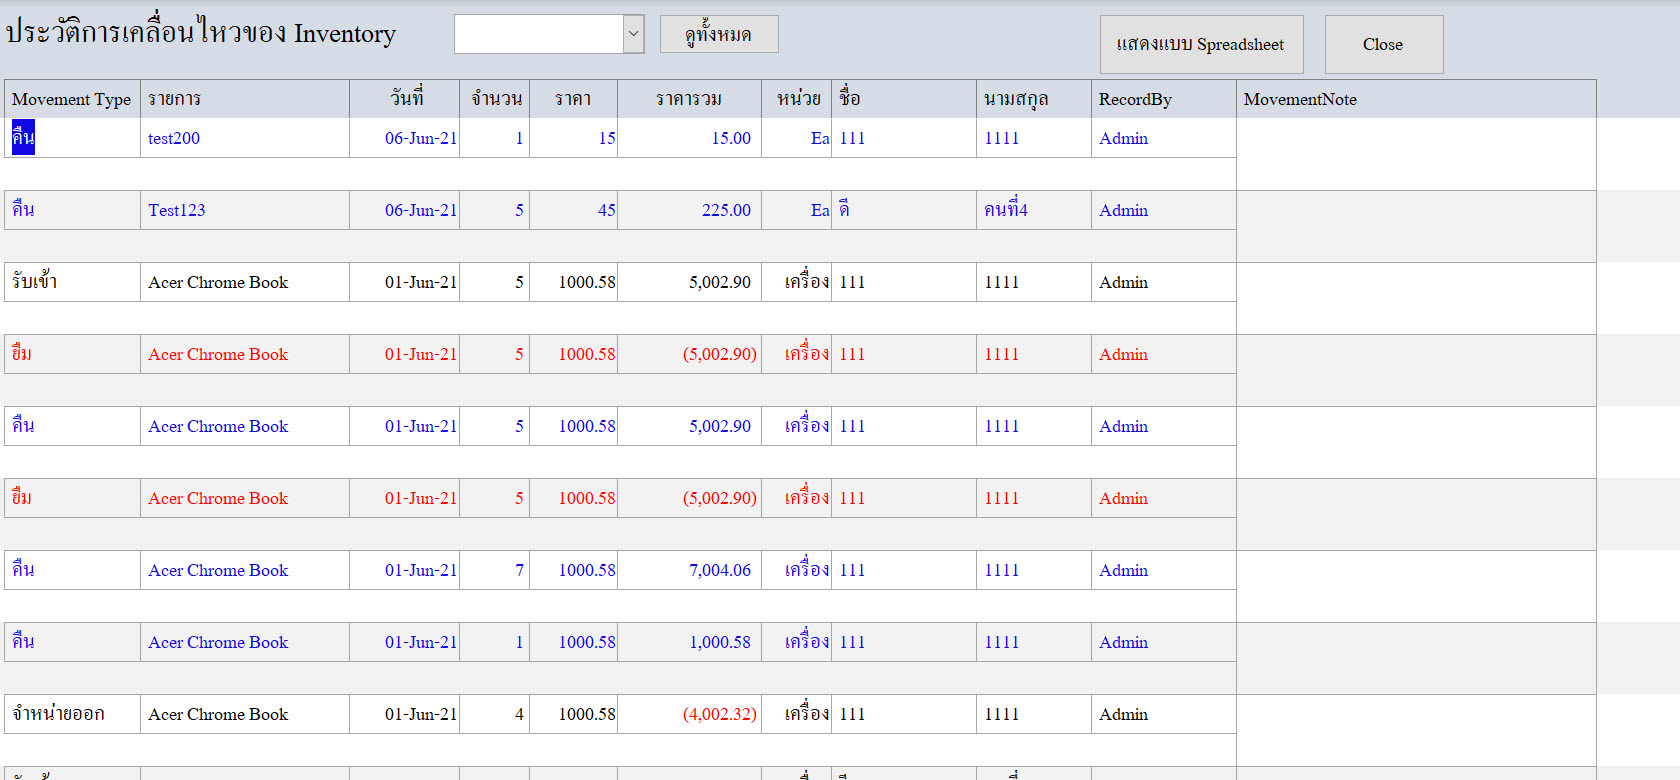Select the RecordBy column header

click(1163, 99)
